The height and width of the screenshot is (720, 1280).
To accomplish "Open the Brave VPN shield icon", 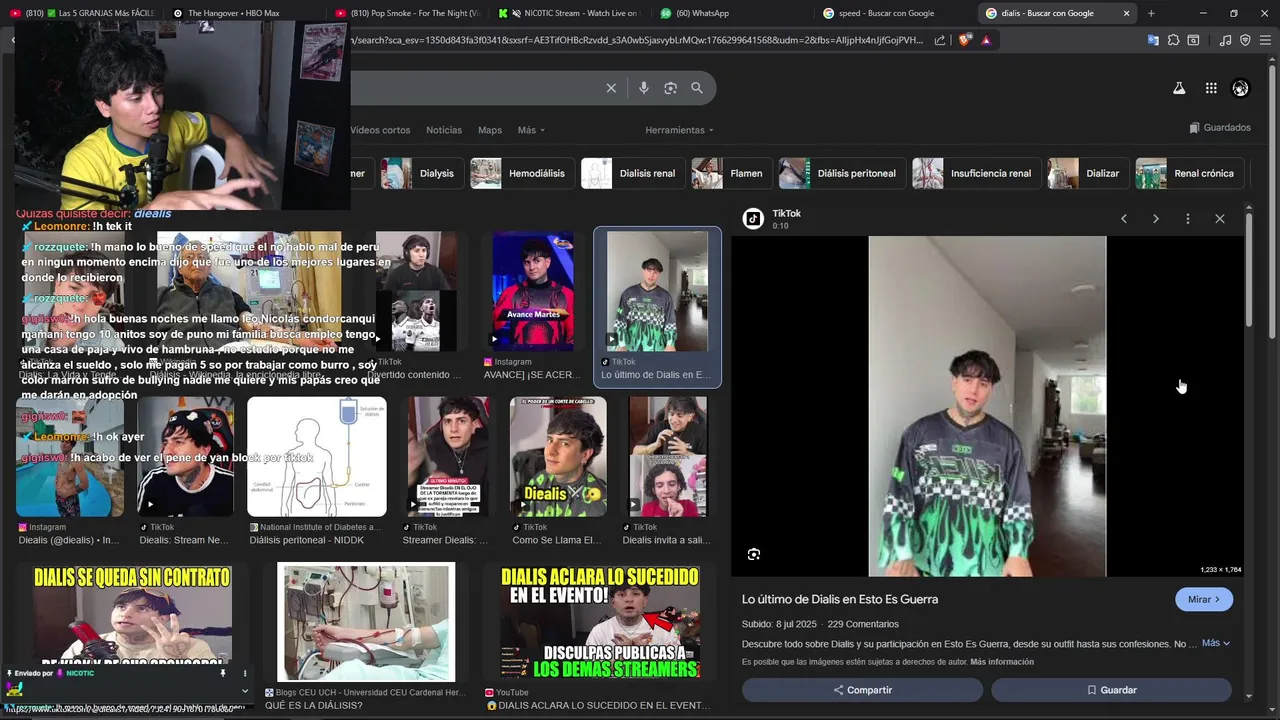I will (x=1245, y=40).
